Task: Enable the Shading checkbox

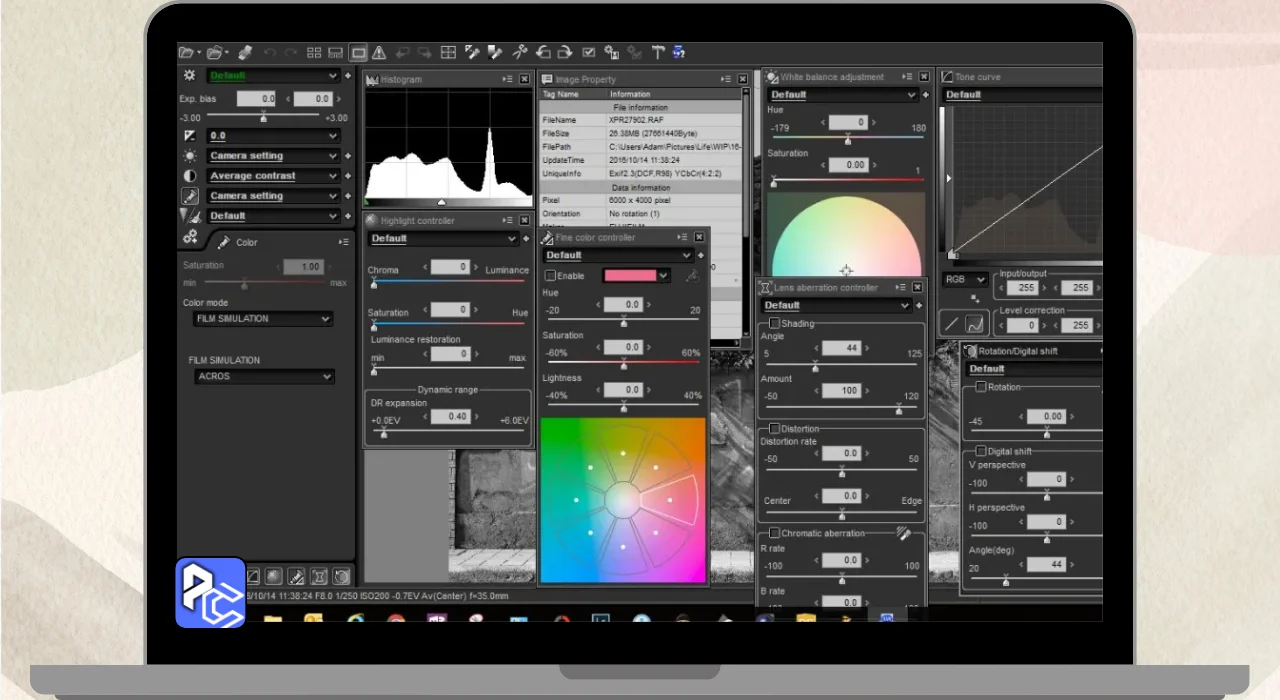Action: click(774, 323)
